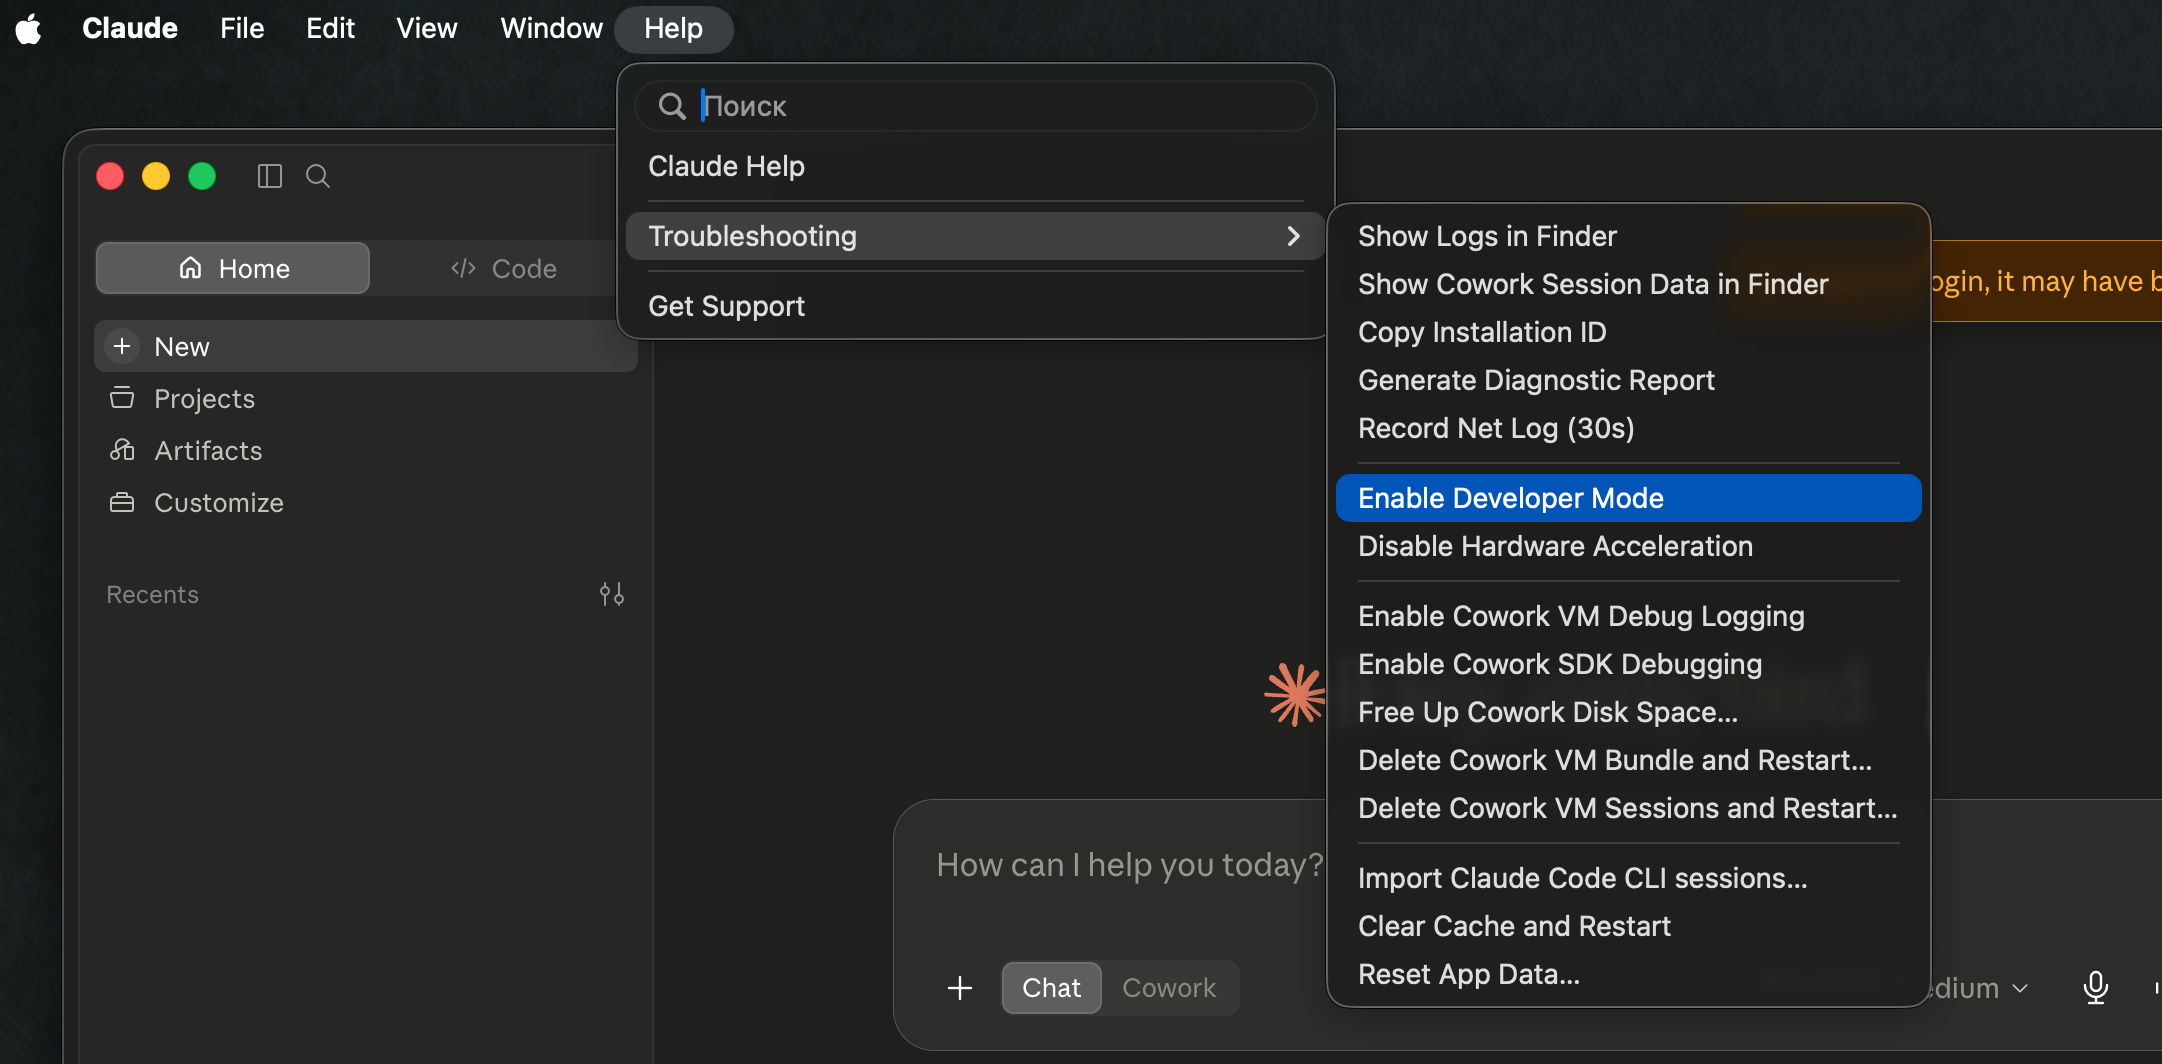Screen dimensions: 2162x1064
Task: Open the Claude app menu
Action: point(130,28)
